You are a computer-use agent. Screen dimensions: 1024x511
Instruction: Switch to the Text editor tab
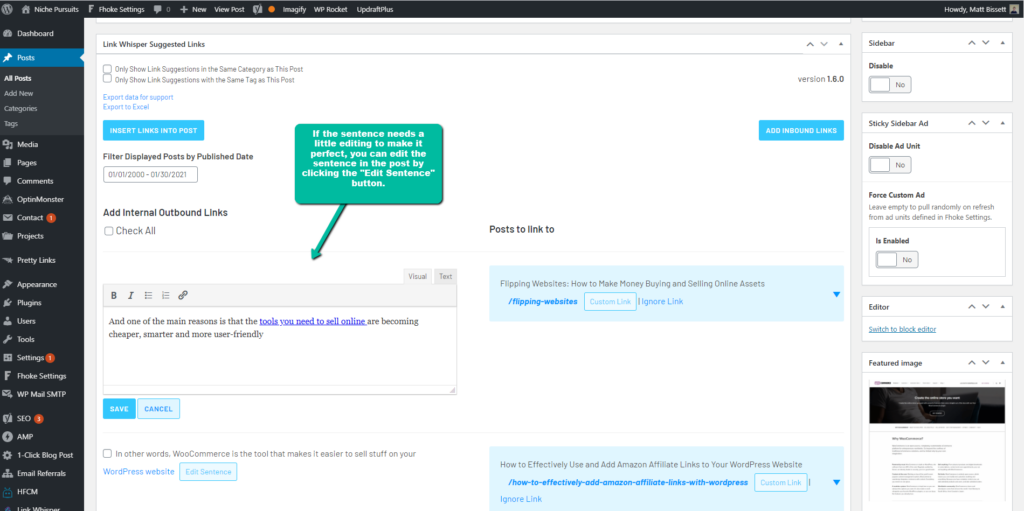[445, 276]
